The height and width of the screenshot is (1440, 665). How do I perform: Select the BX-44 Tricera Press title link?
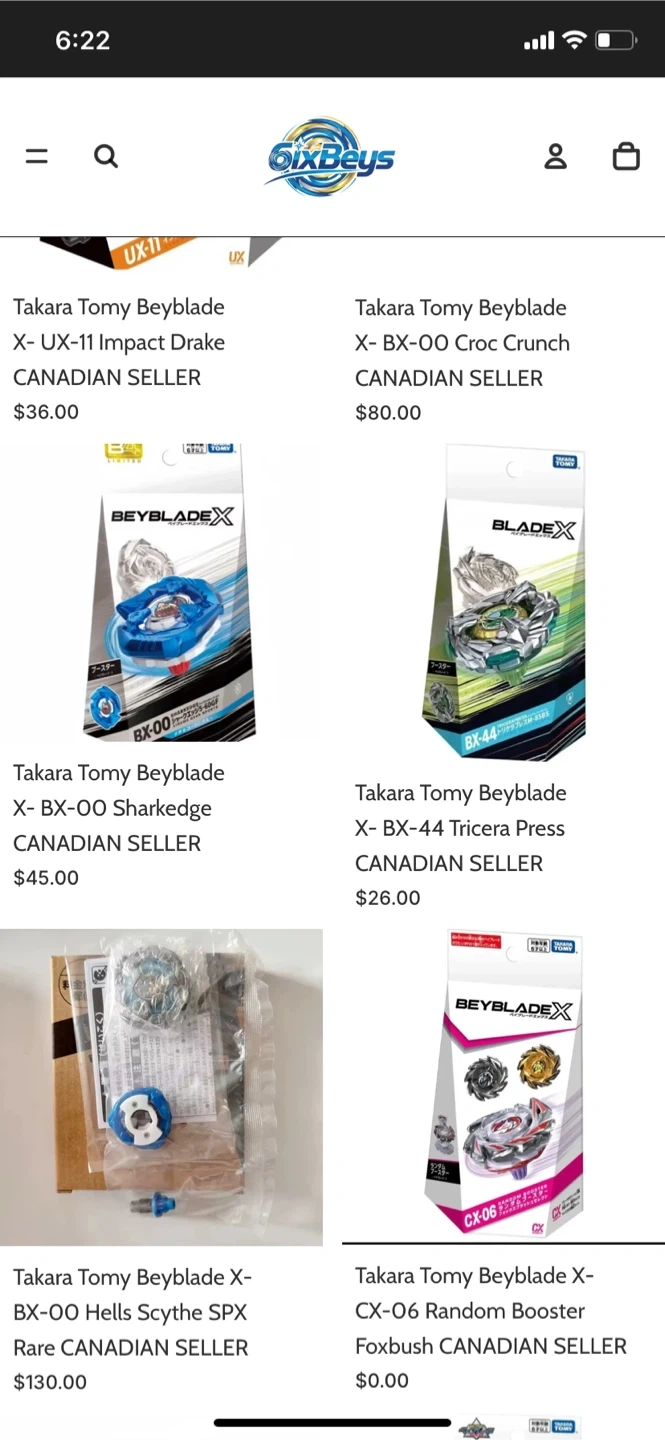[461, 828]
